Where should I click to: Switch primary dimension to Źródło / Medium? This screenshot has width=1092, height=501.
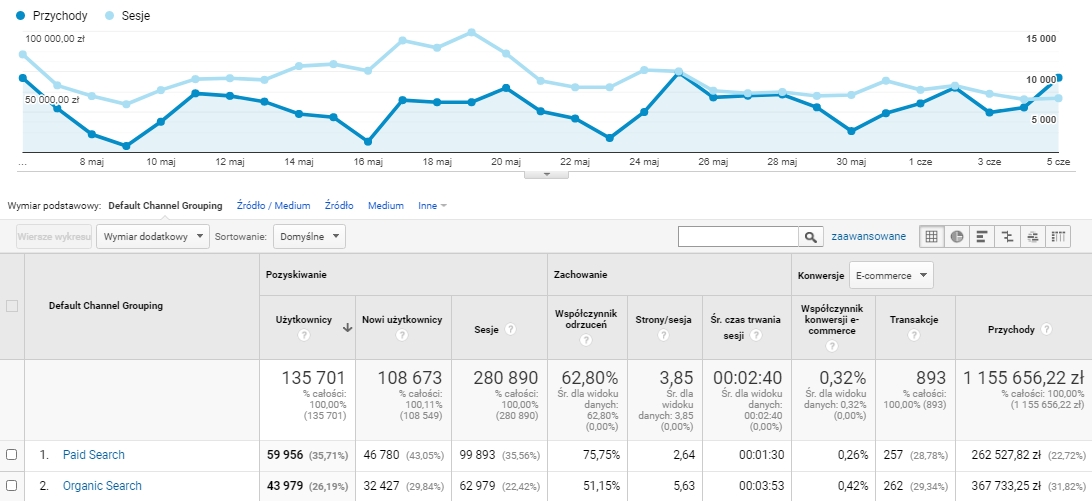tap(273, 206)
